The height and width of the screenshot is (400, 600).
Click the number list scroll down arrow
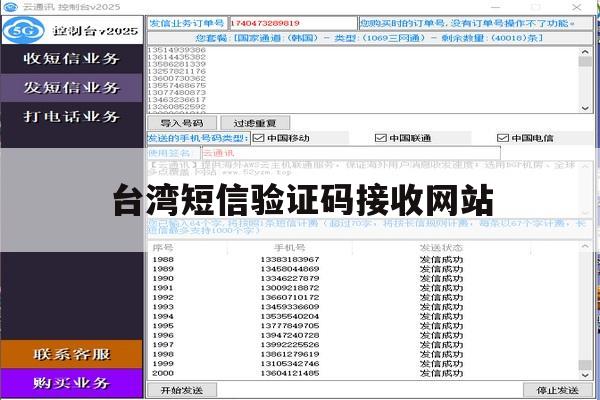(x=585, y=108)
